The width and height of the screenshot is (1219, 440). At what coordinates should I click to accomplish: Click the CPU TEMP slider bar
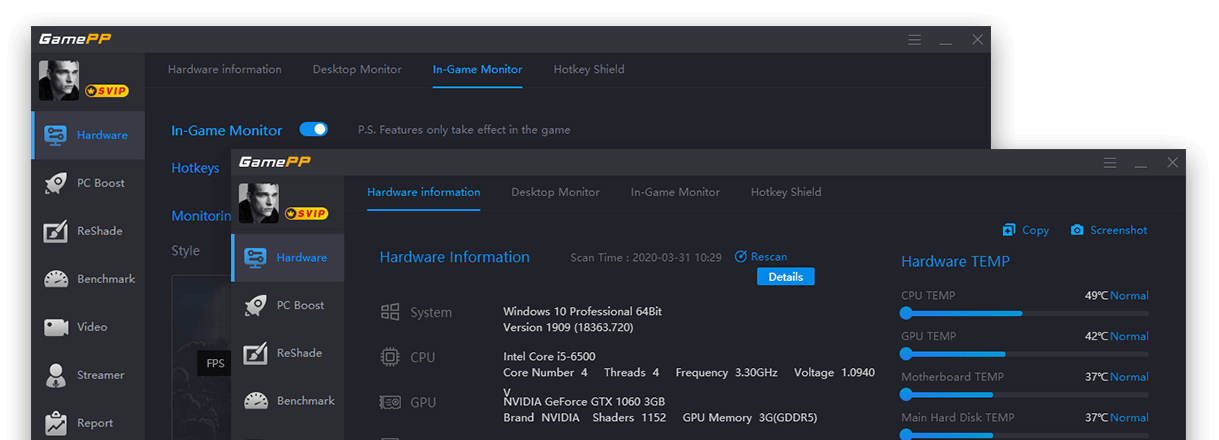[x=1025, y=313]
